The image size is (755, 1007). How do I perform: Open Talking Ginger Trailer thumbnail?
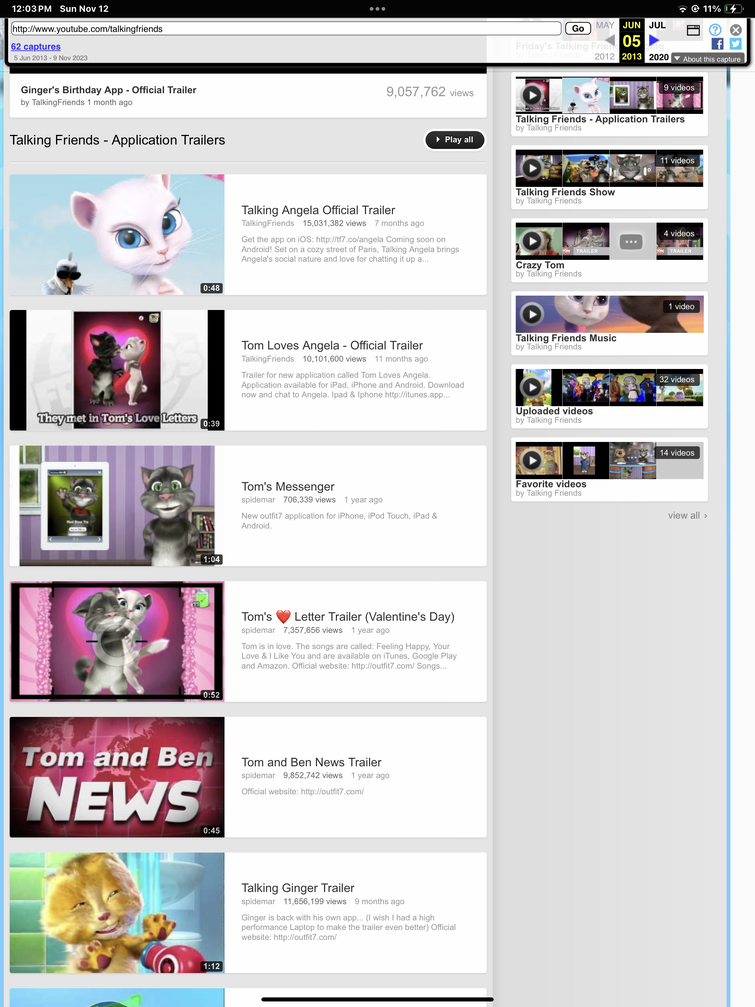[x=117, y=913]
